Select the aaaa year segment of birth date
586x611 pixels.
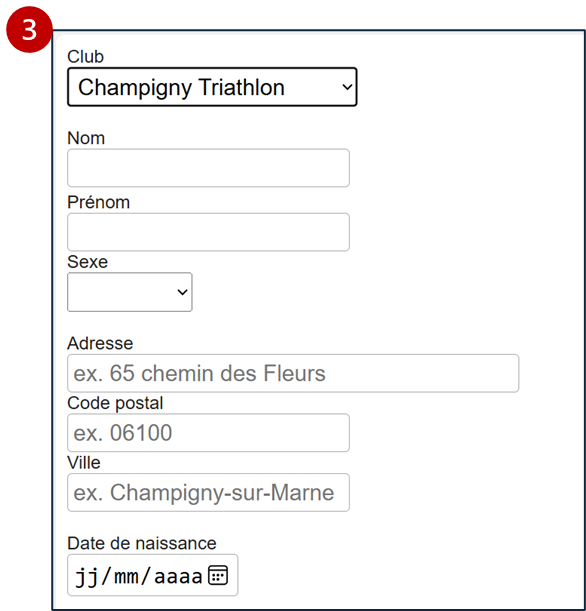coord(178,576)
